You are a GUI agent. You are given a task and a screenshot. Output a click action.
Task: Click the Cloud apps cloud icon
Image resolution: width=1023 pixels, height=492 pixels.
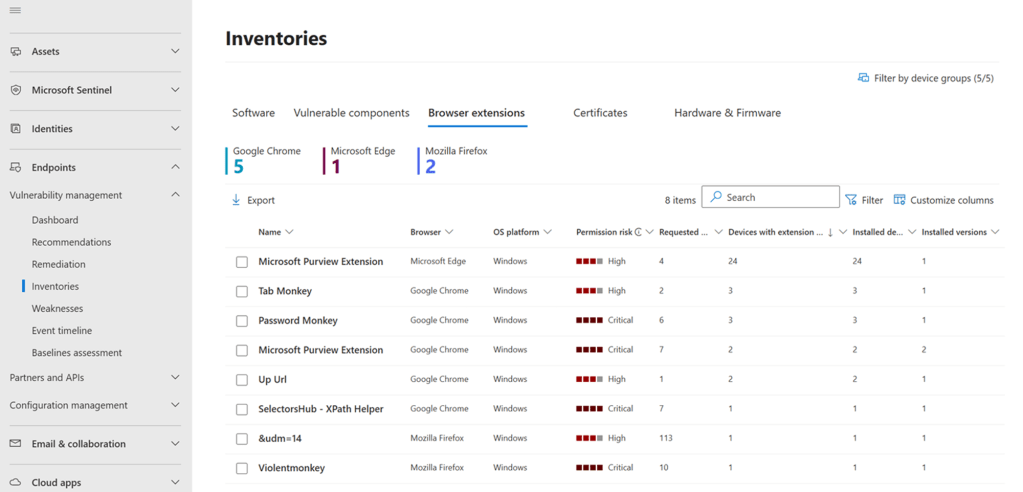click(16, 482)
